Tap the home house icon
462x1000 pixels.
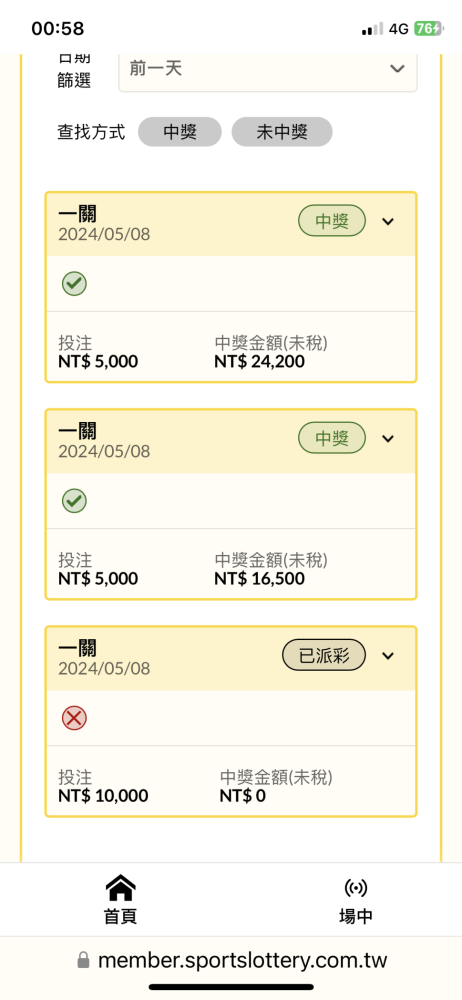[121, 888]
